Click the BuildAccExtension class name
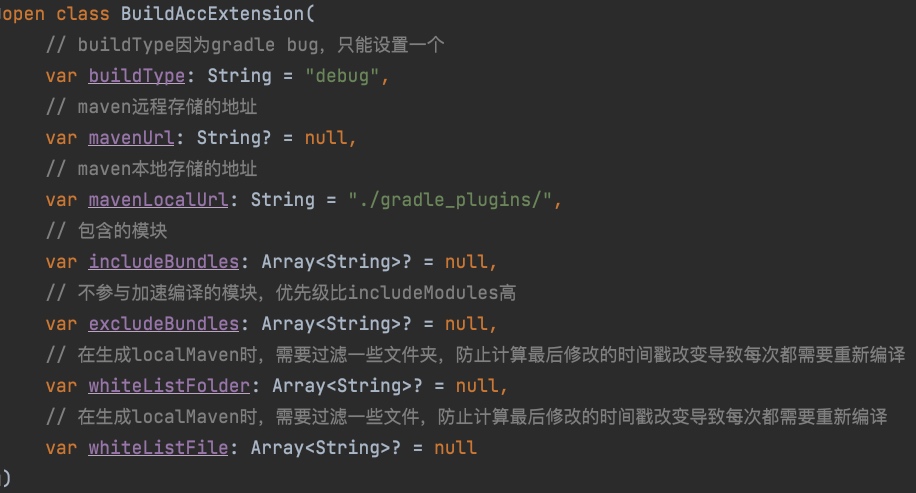 tap(207, 14)
